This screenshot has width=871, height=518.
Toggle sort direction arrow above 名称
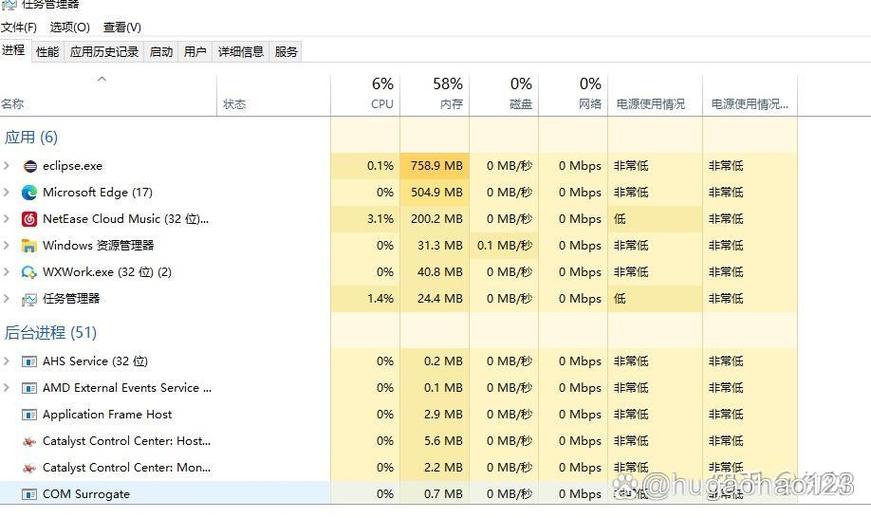click(x=102, y=79)
